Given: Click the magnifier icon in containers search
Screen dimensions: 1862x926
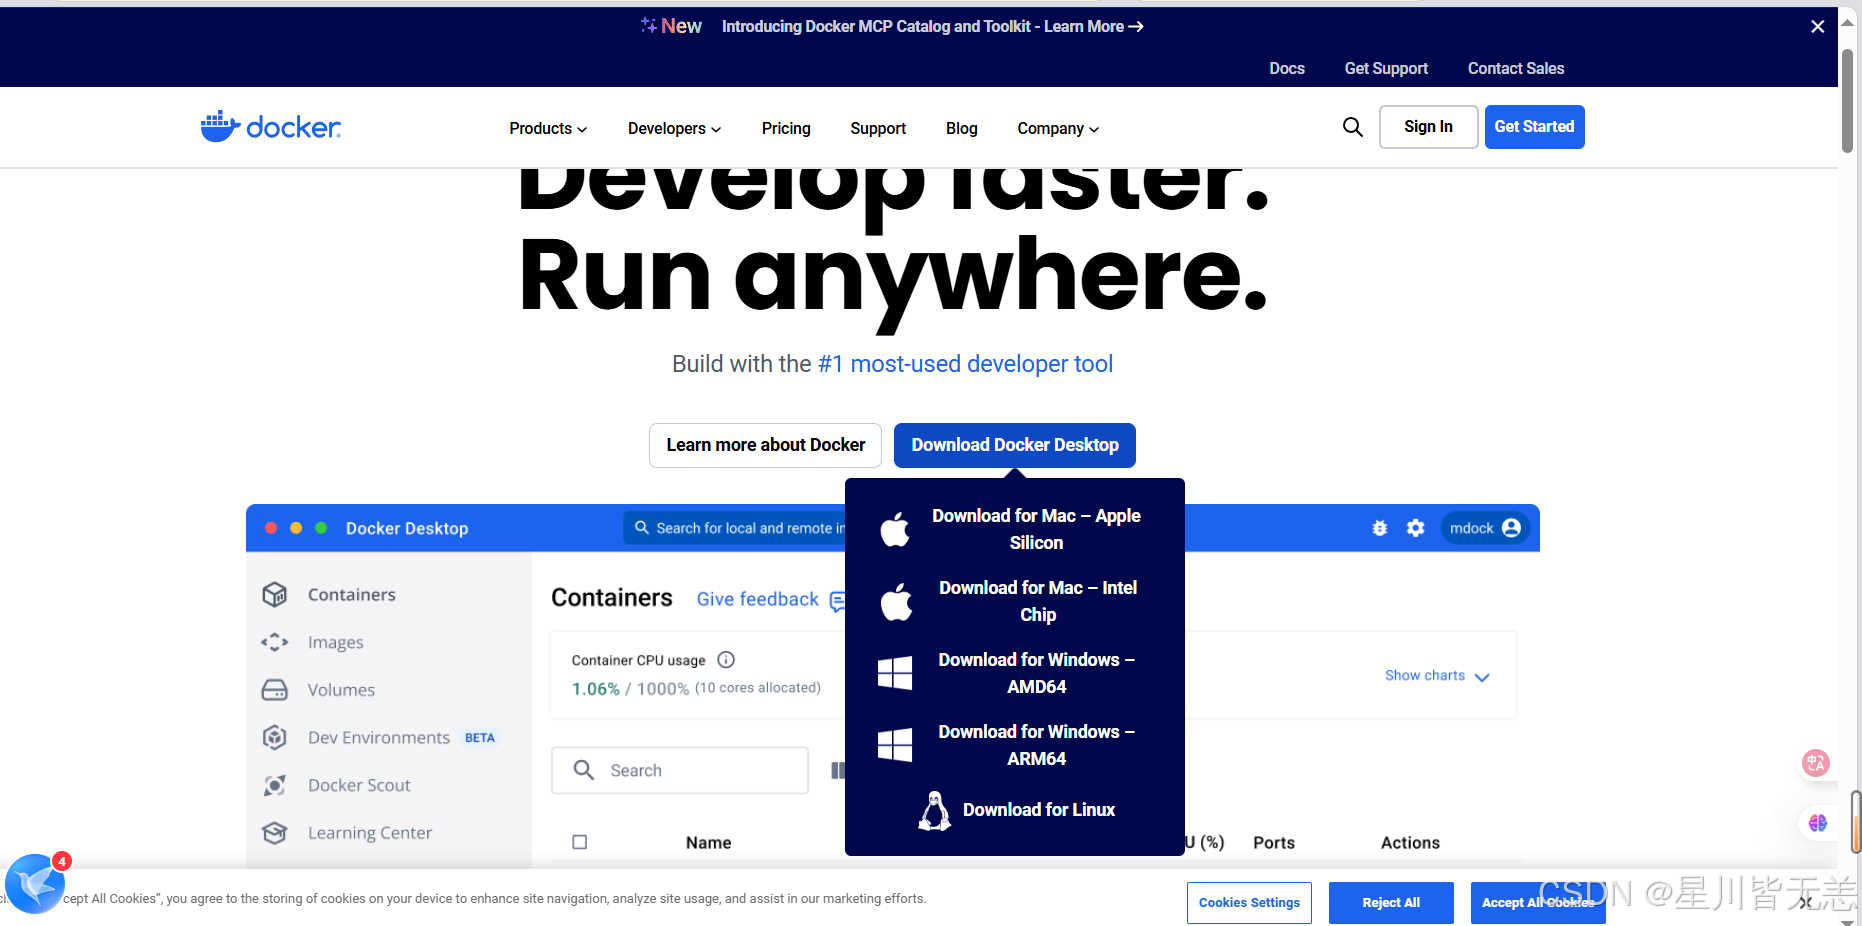Looking at the screenshot, I should (x=584, y=769).
